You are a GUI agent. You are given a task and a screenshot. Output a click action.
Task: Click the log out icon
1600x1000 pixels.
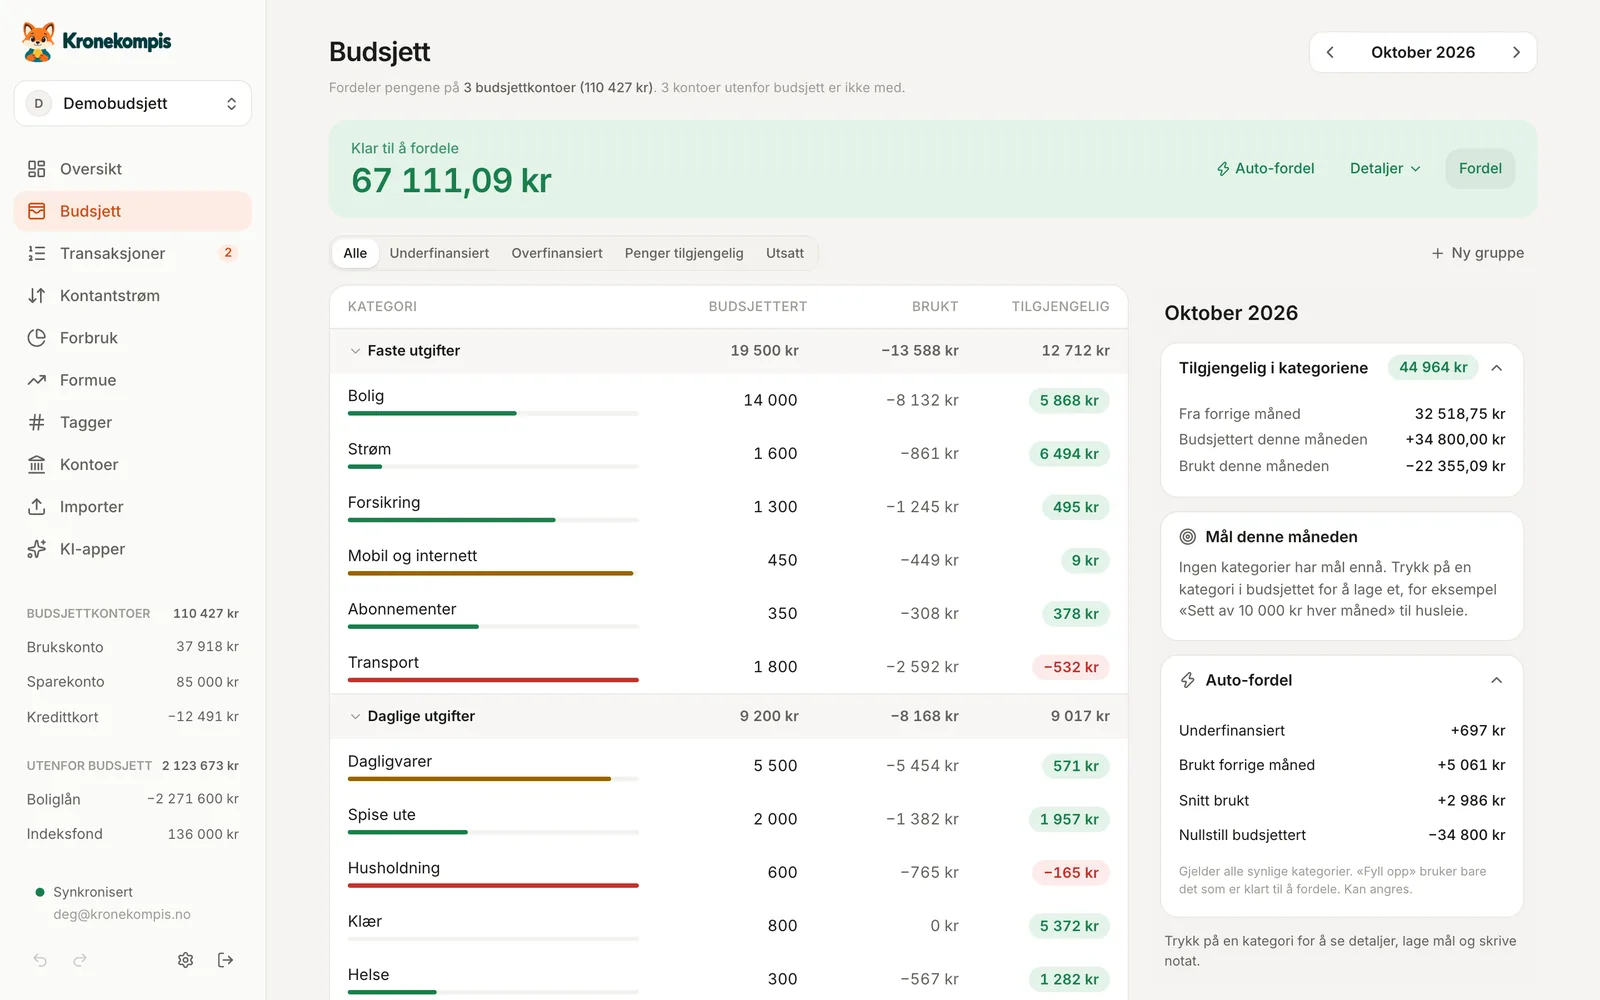[x=226, y=960]
